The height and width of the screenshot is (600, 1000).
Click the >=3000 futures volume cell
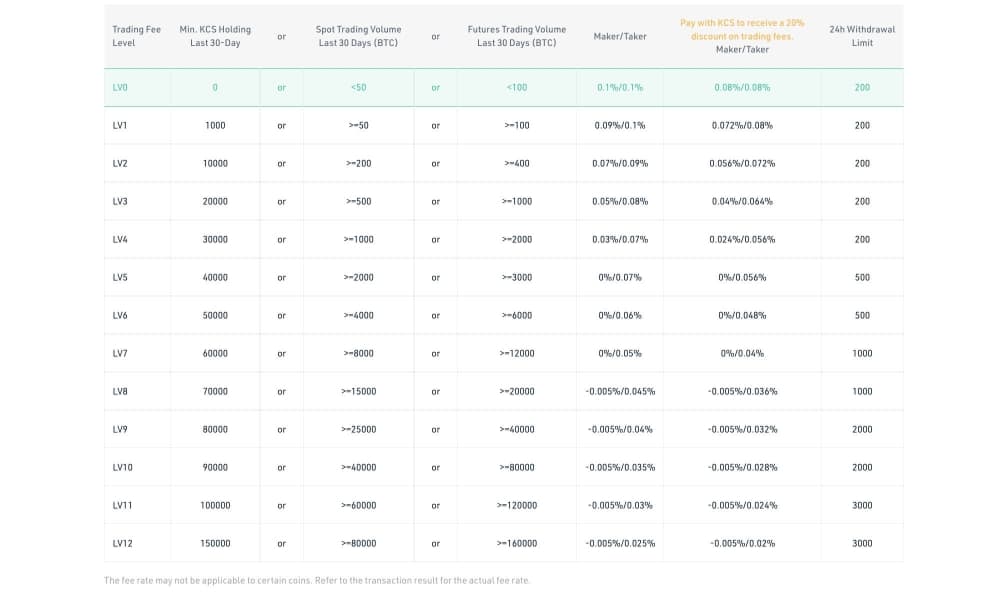(x=517, y=277)
